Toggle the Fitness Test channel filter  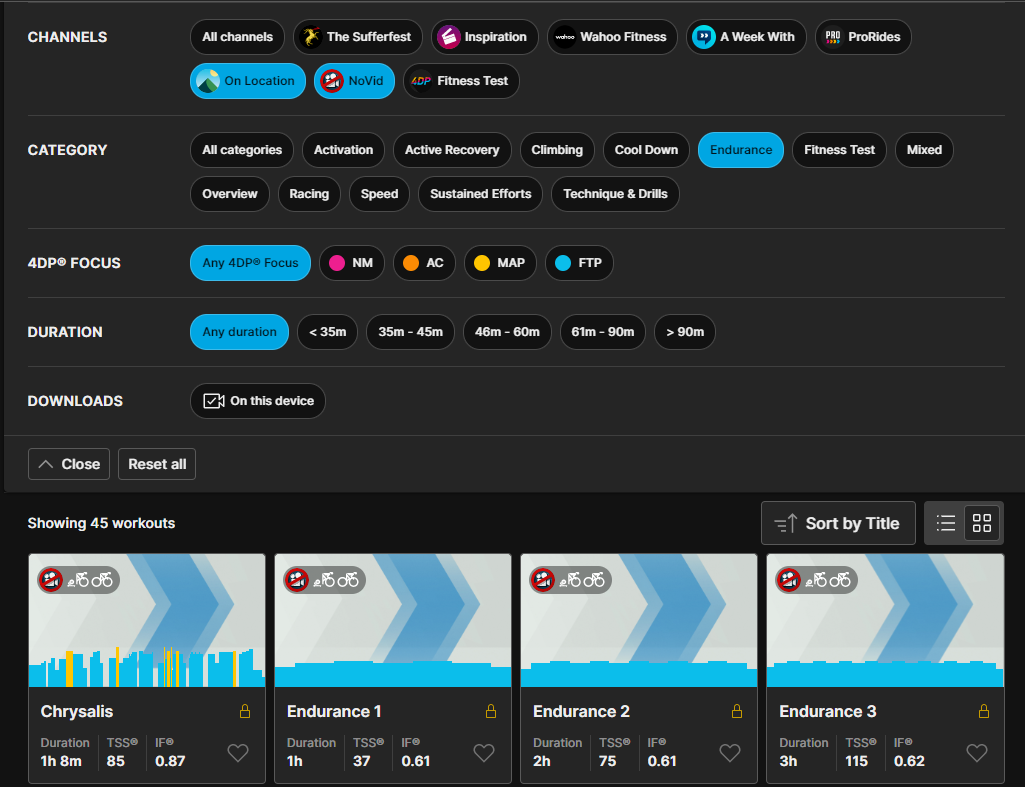click(461, 81)
